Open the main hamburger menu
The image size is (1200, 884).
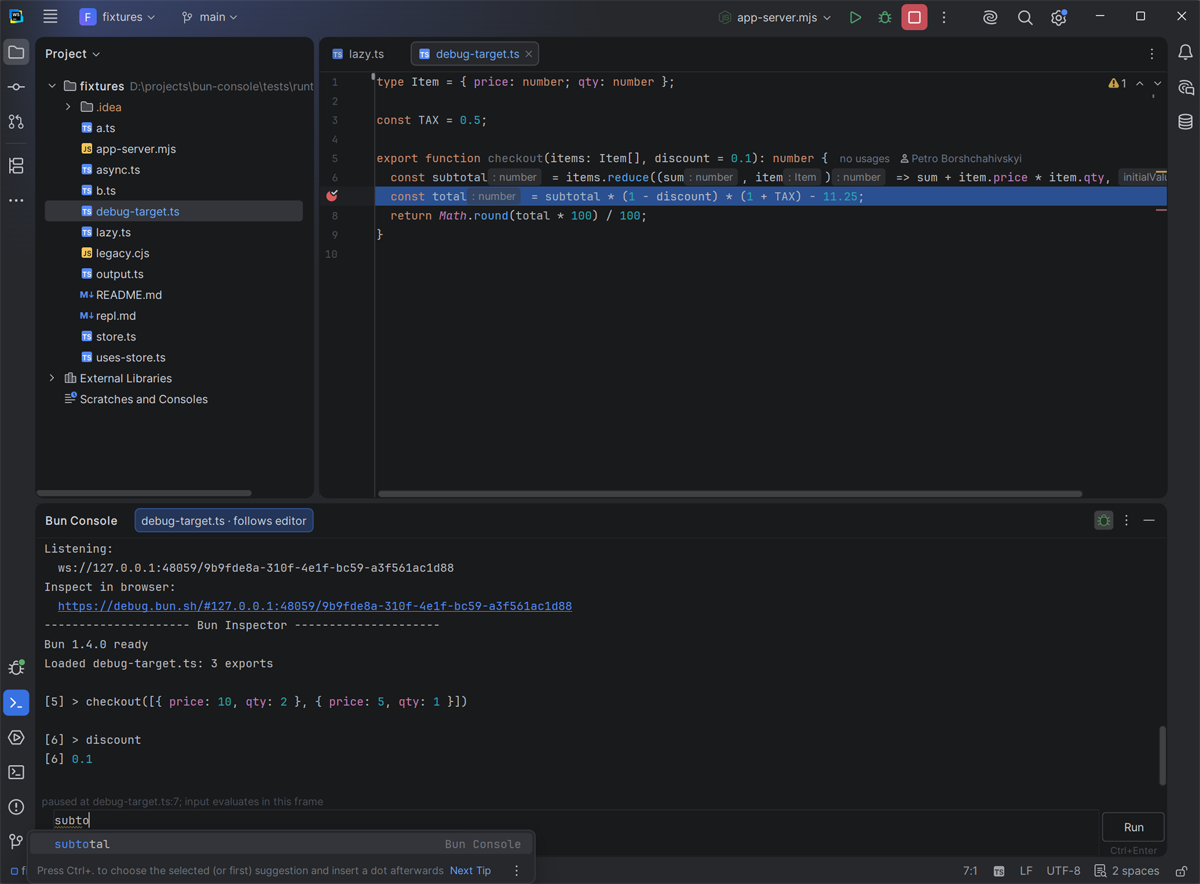coord(50,17)
